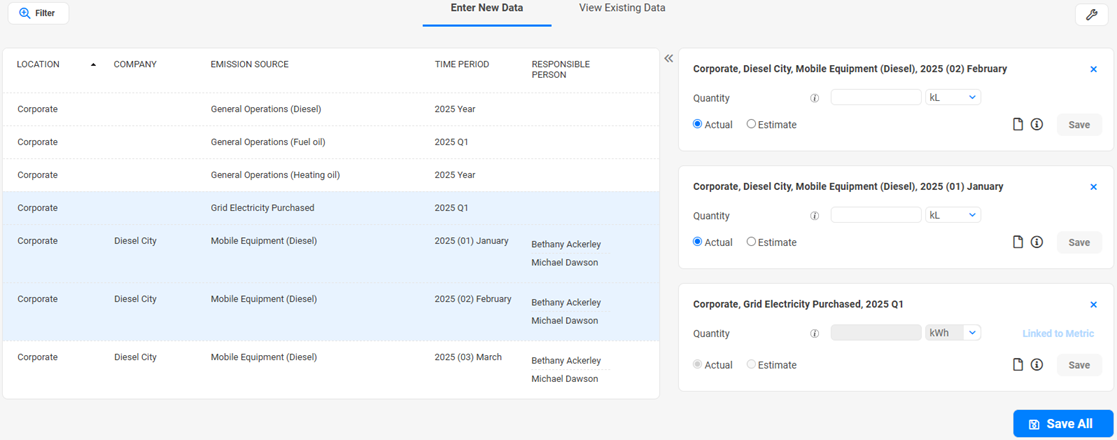Click quantity info icon in February card

[x=815, y=98]
